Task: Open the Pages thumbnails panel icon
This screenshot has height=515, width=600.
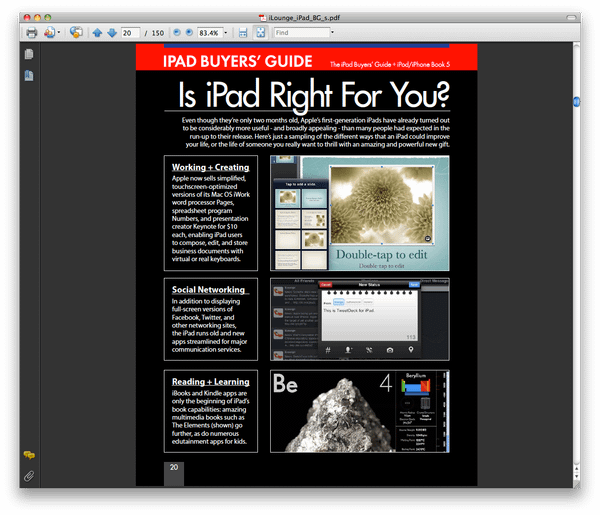Action: [29, 54]
